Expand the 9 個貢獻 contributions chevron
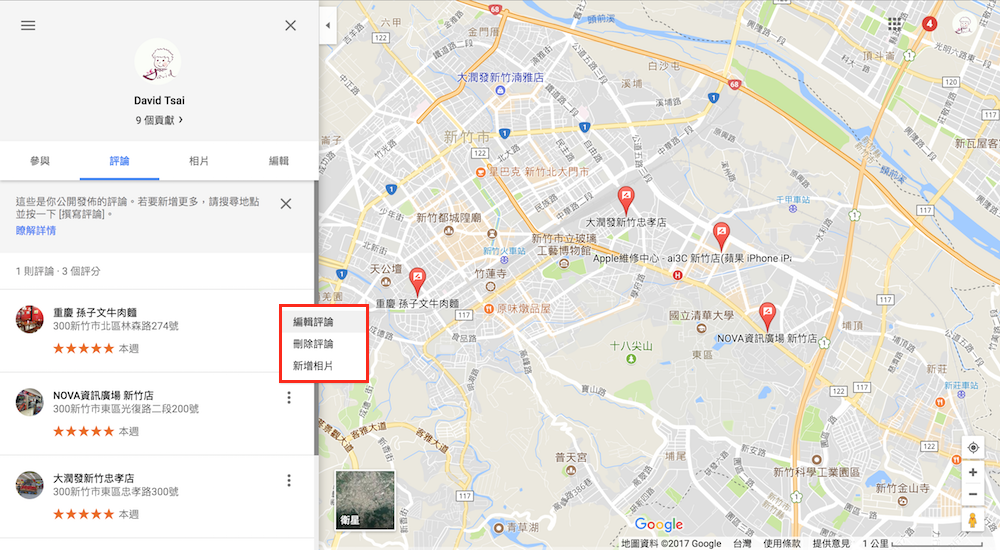The height and width of the screenshot is (550, 1000). (180, 119)
